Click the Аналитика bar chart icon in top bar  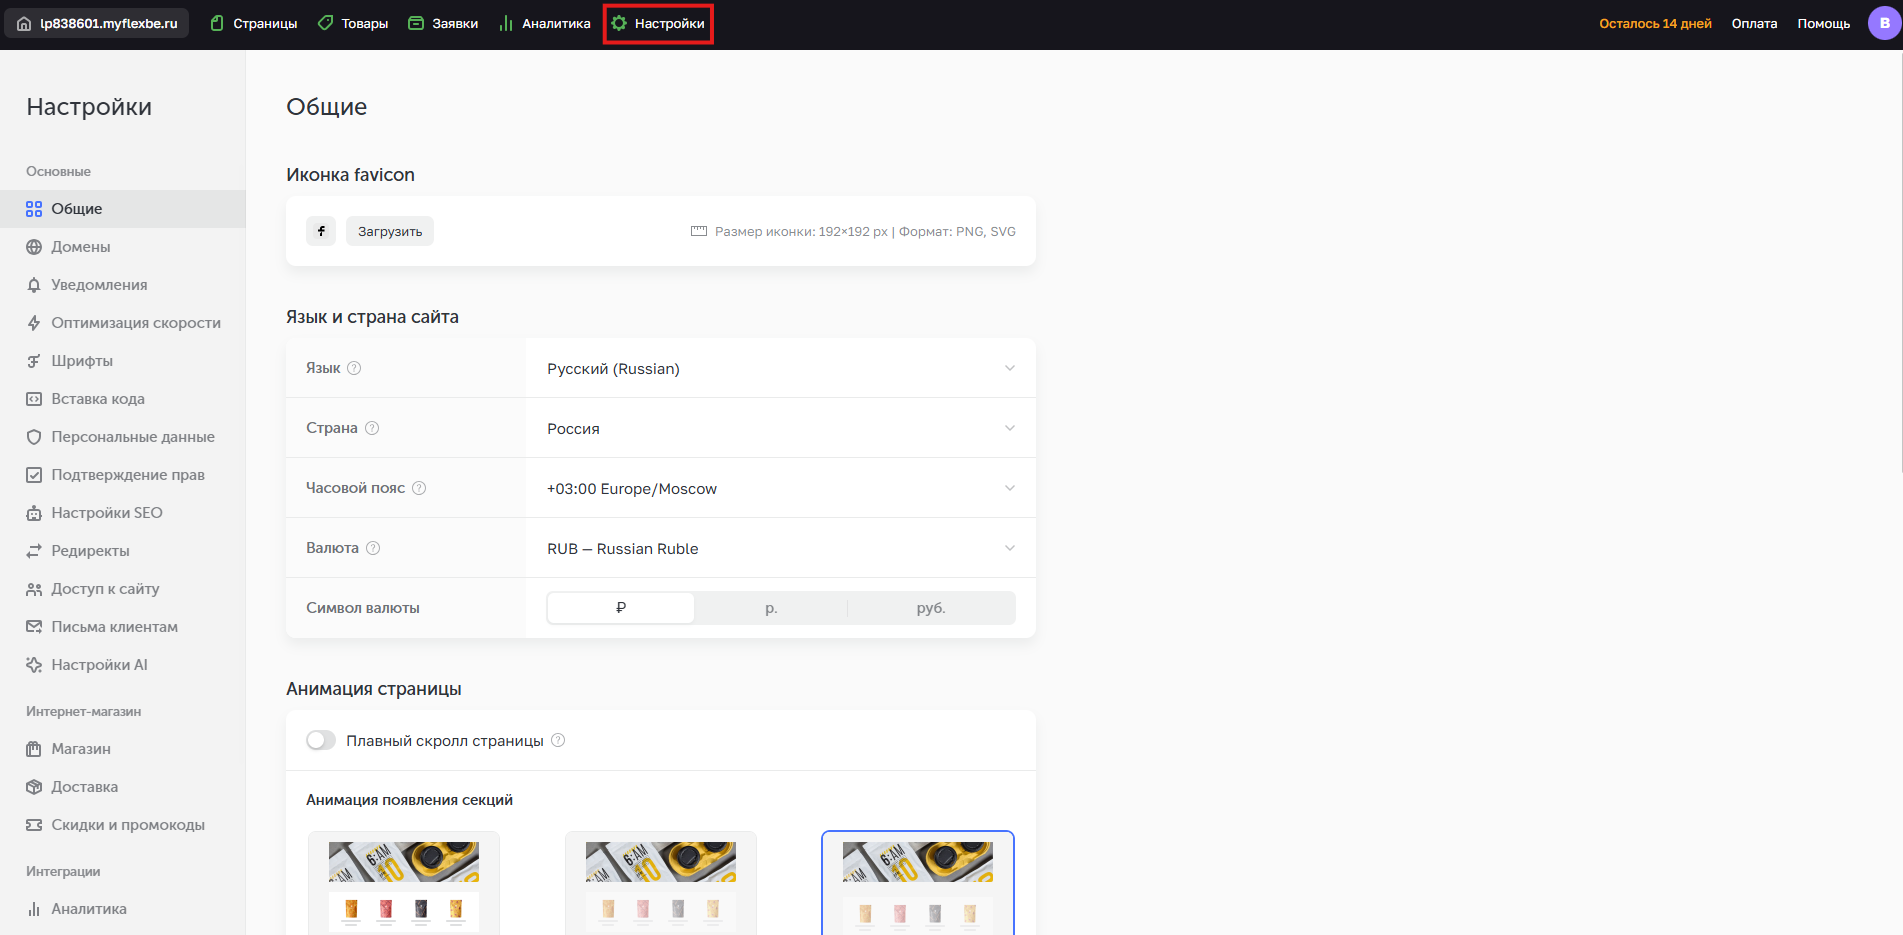pyautogui.click(x=506, y=23)
